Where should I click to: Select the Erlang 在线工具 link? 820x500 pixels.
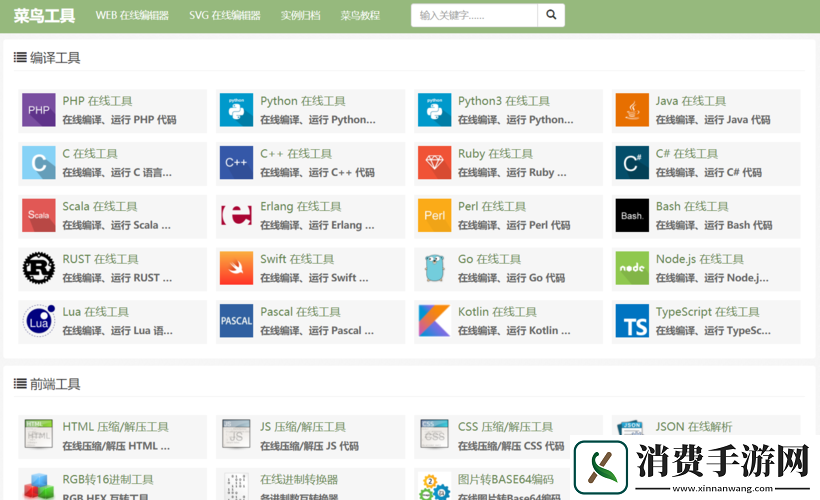[x=300, y=206]
